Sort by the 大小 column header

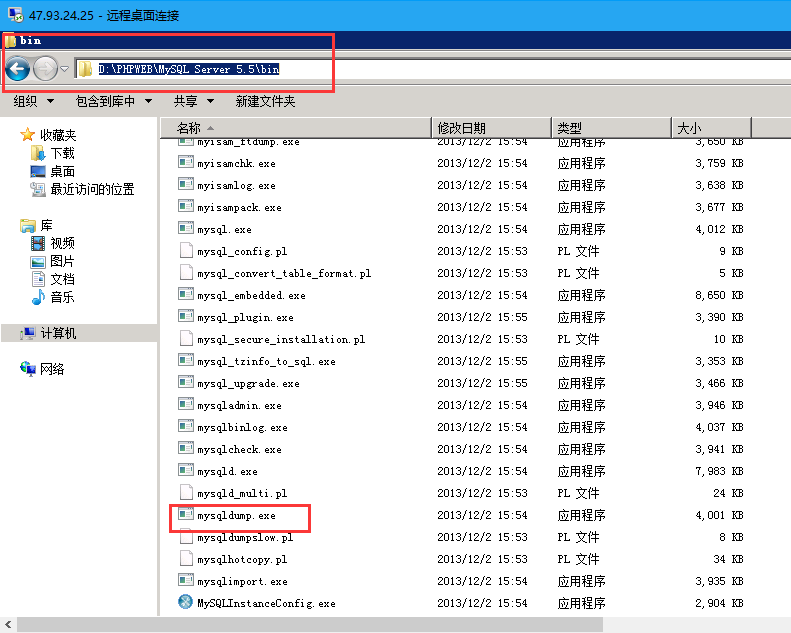click(x=689, y=128)
